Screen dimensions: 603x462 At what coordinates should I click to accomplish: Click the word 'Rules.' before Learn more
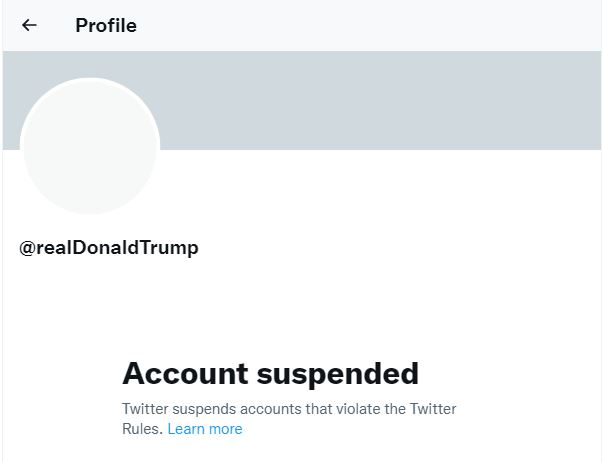142,429
